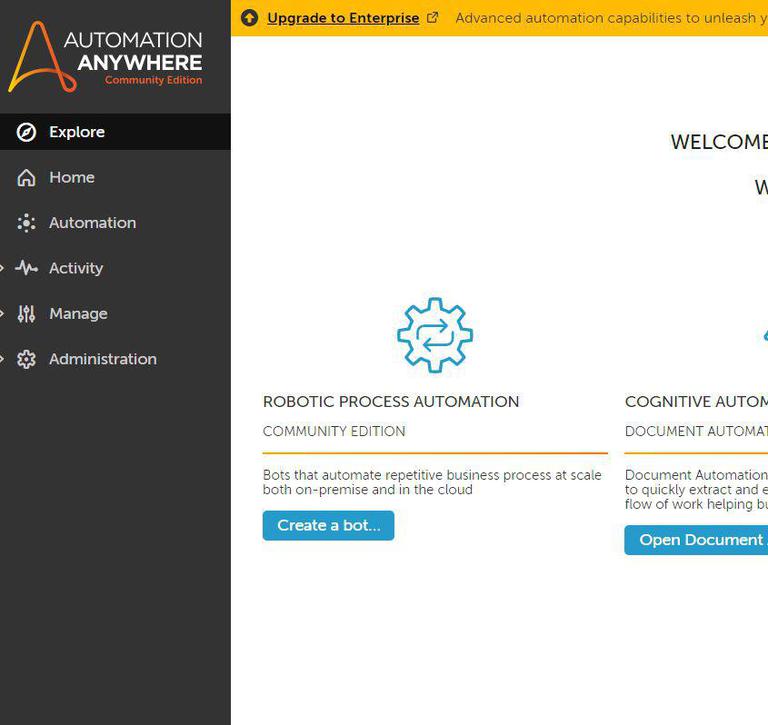Click the Automation dots icon

pyautogui.click(x=26, y=223)
